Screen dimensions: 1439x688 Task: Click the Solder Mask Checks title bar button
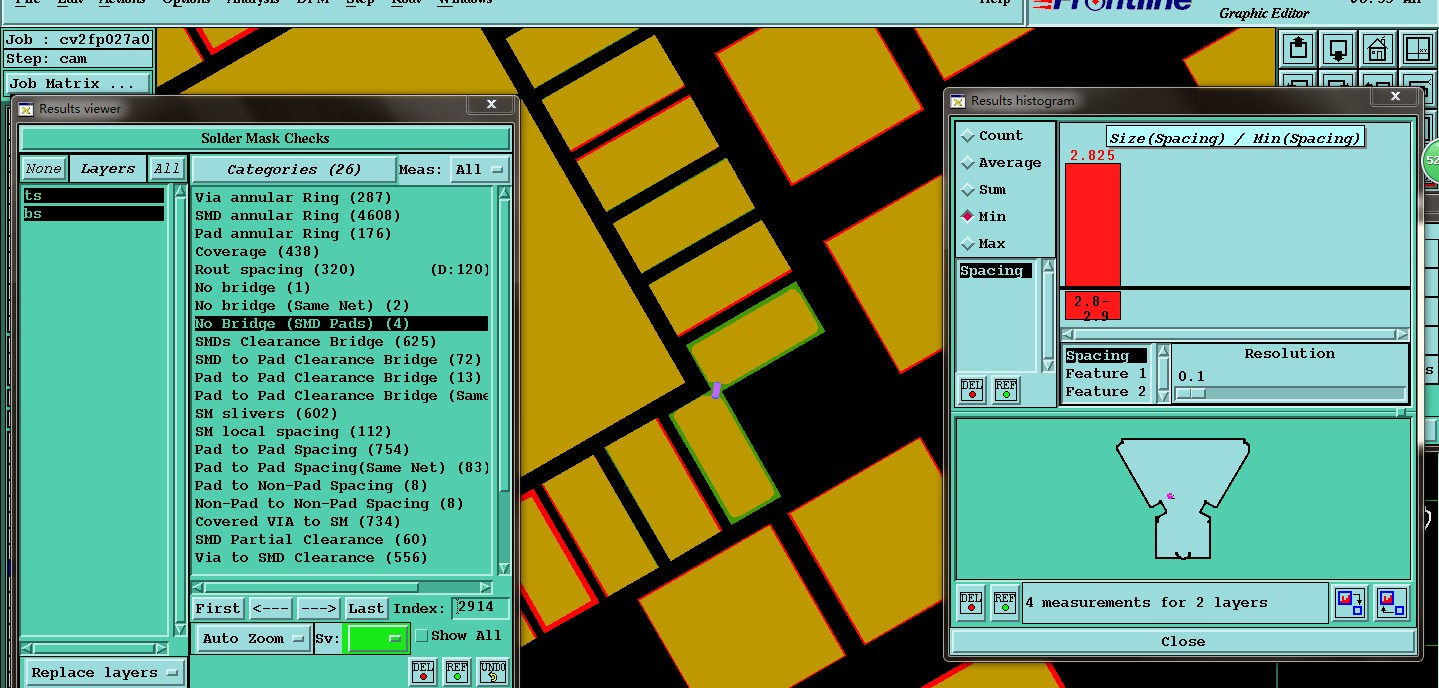[265, 138]
